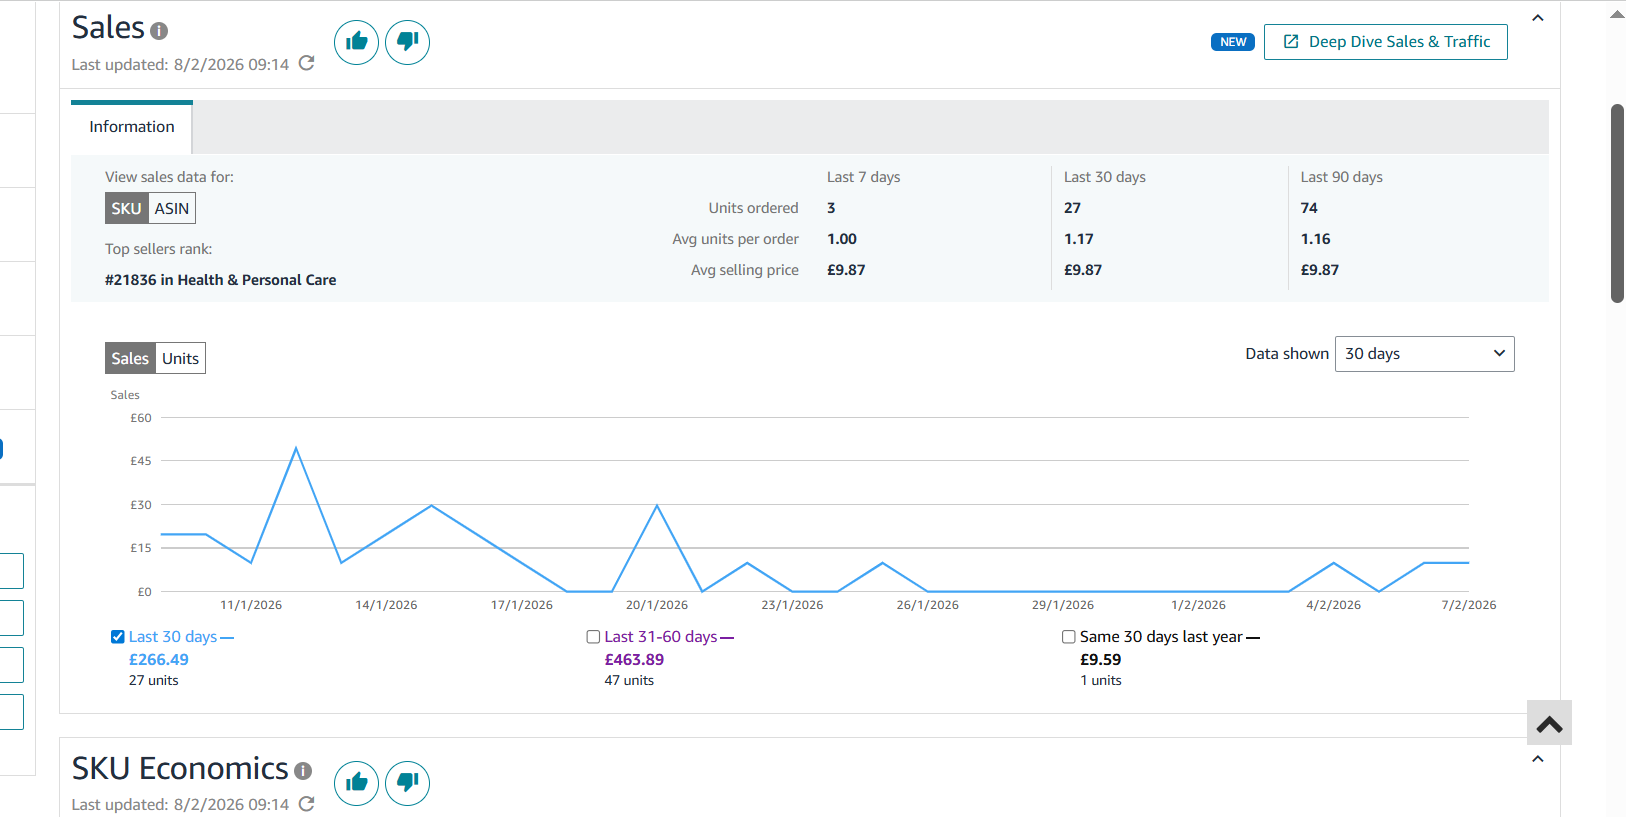Collapse the Sales section
The width and height of the screenshot is (1626, 817).
click(x=1538, y=18)
